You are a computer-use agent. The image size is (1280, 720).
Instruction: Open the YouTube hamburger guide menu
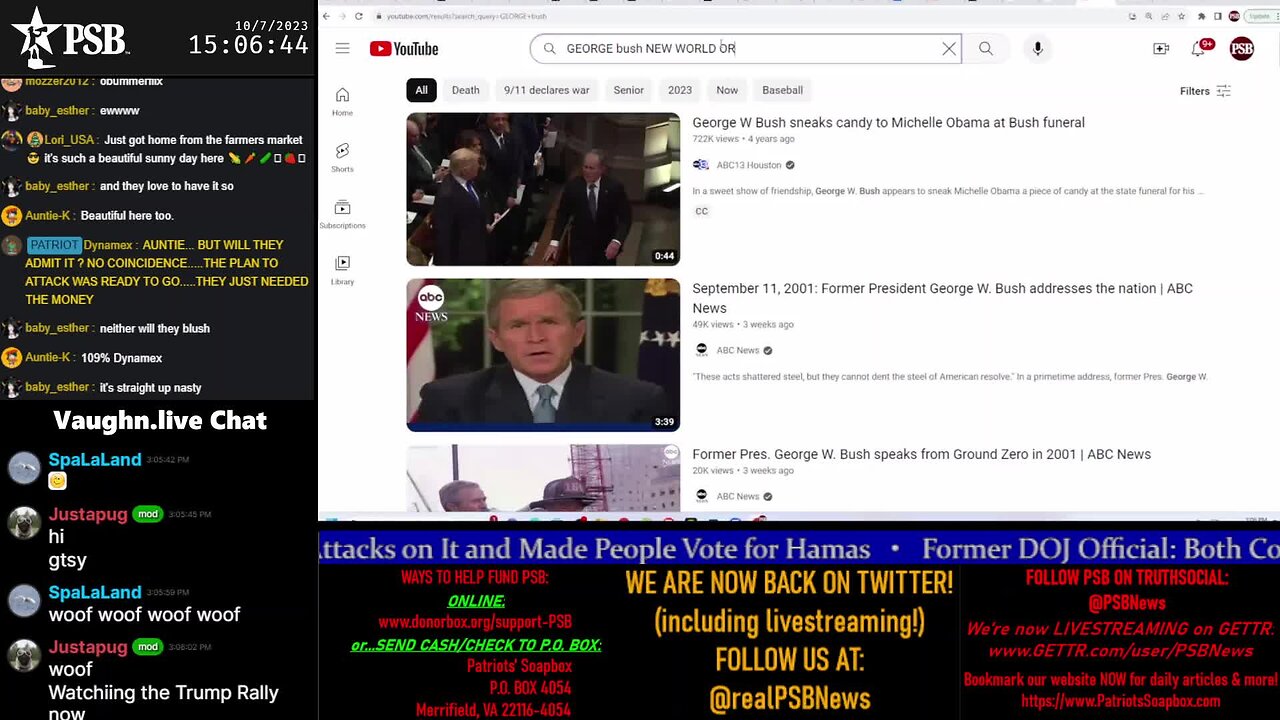click(342, 48)
